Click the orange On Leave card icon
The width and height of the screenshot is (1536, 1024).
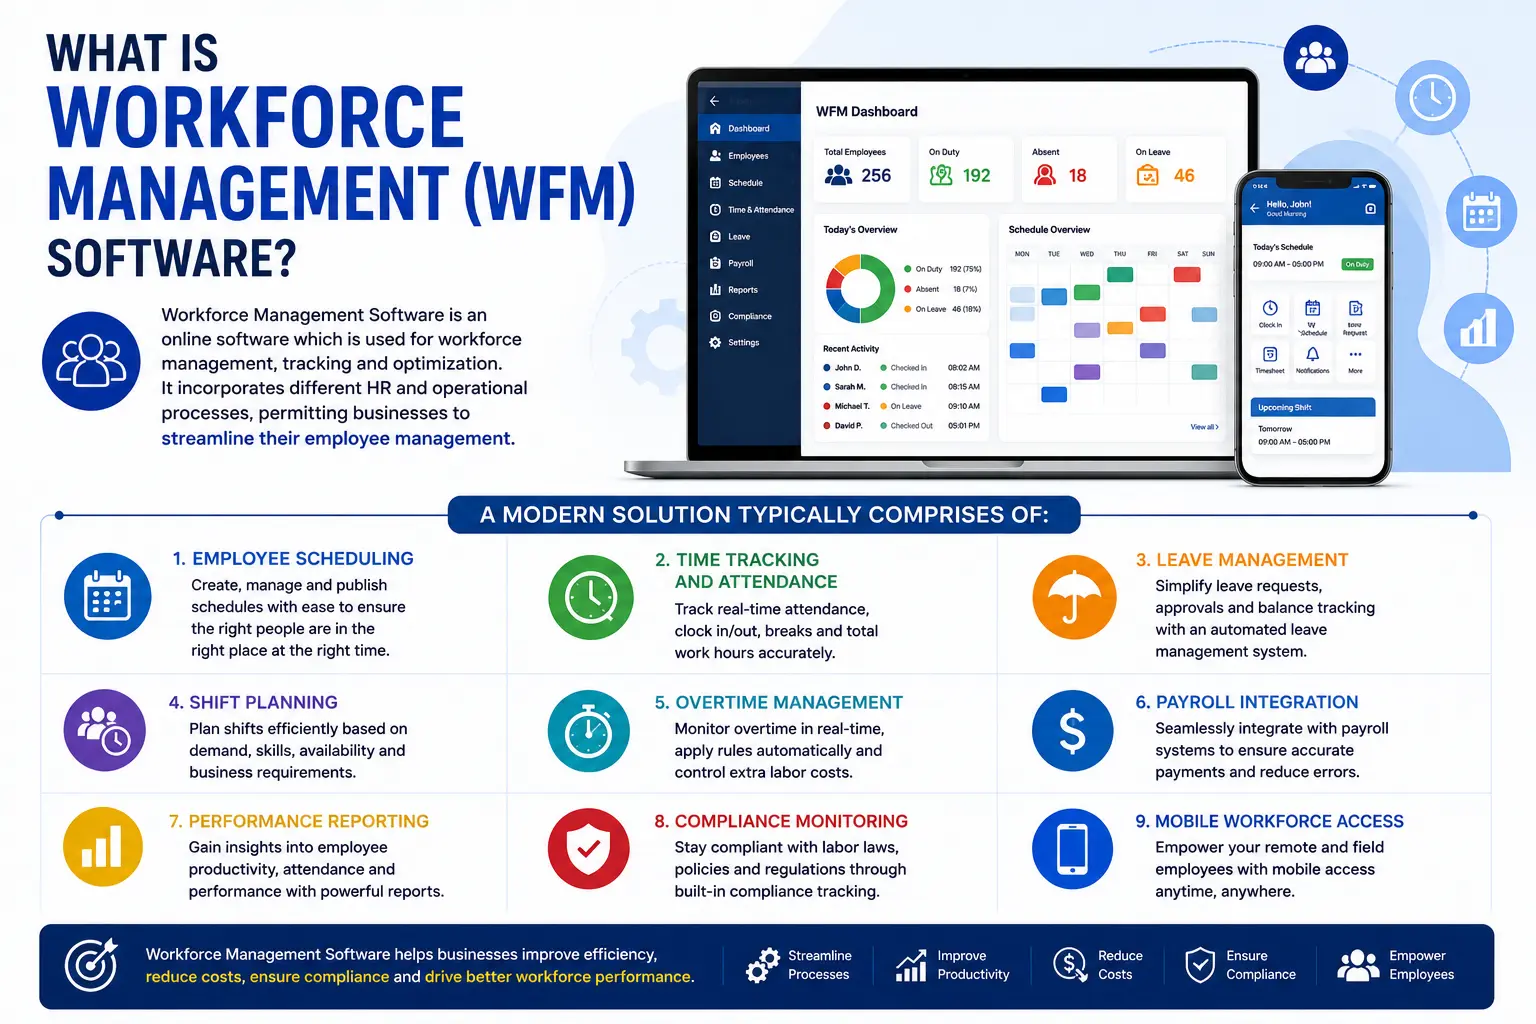(x=1148, y=176)
